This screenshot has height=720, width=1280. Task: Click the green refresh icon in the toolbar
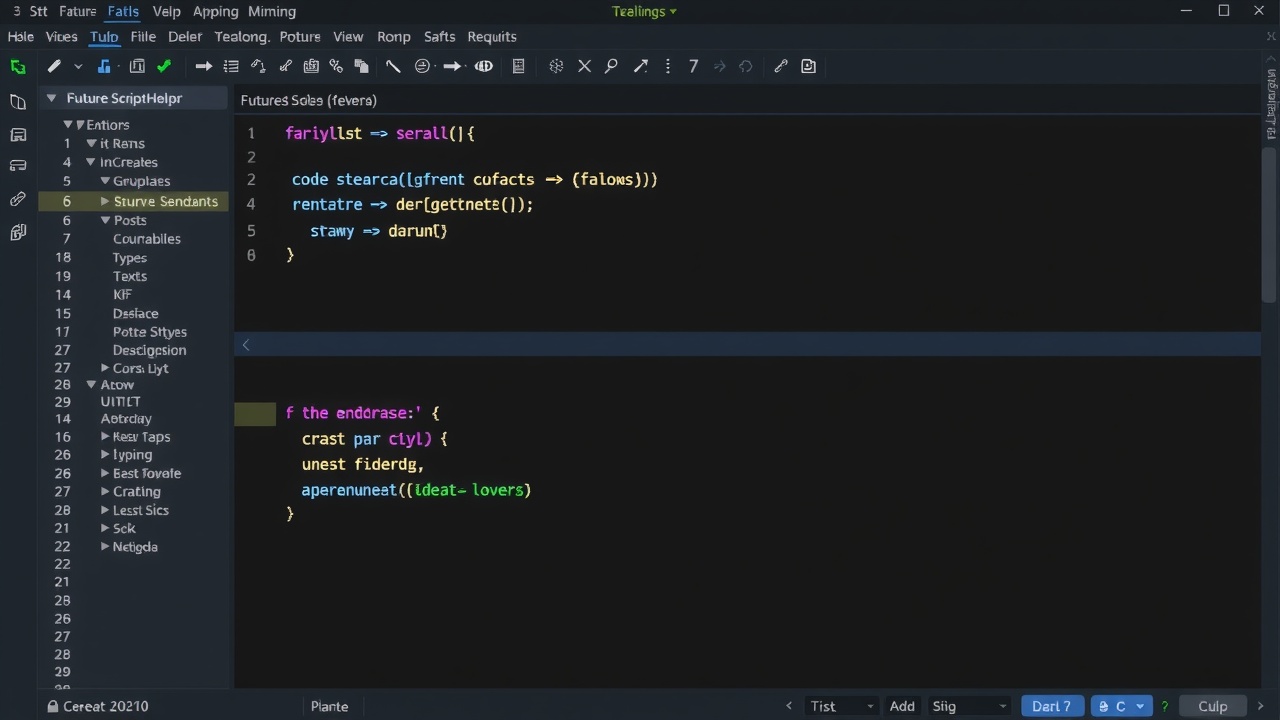tap(17, 67)
